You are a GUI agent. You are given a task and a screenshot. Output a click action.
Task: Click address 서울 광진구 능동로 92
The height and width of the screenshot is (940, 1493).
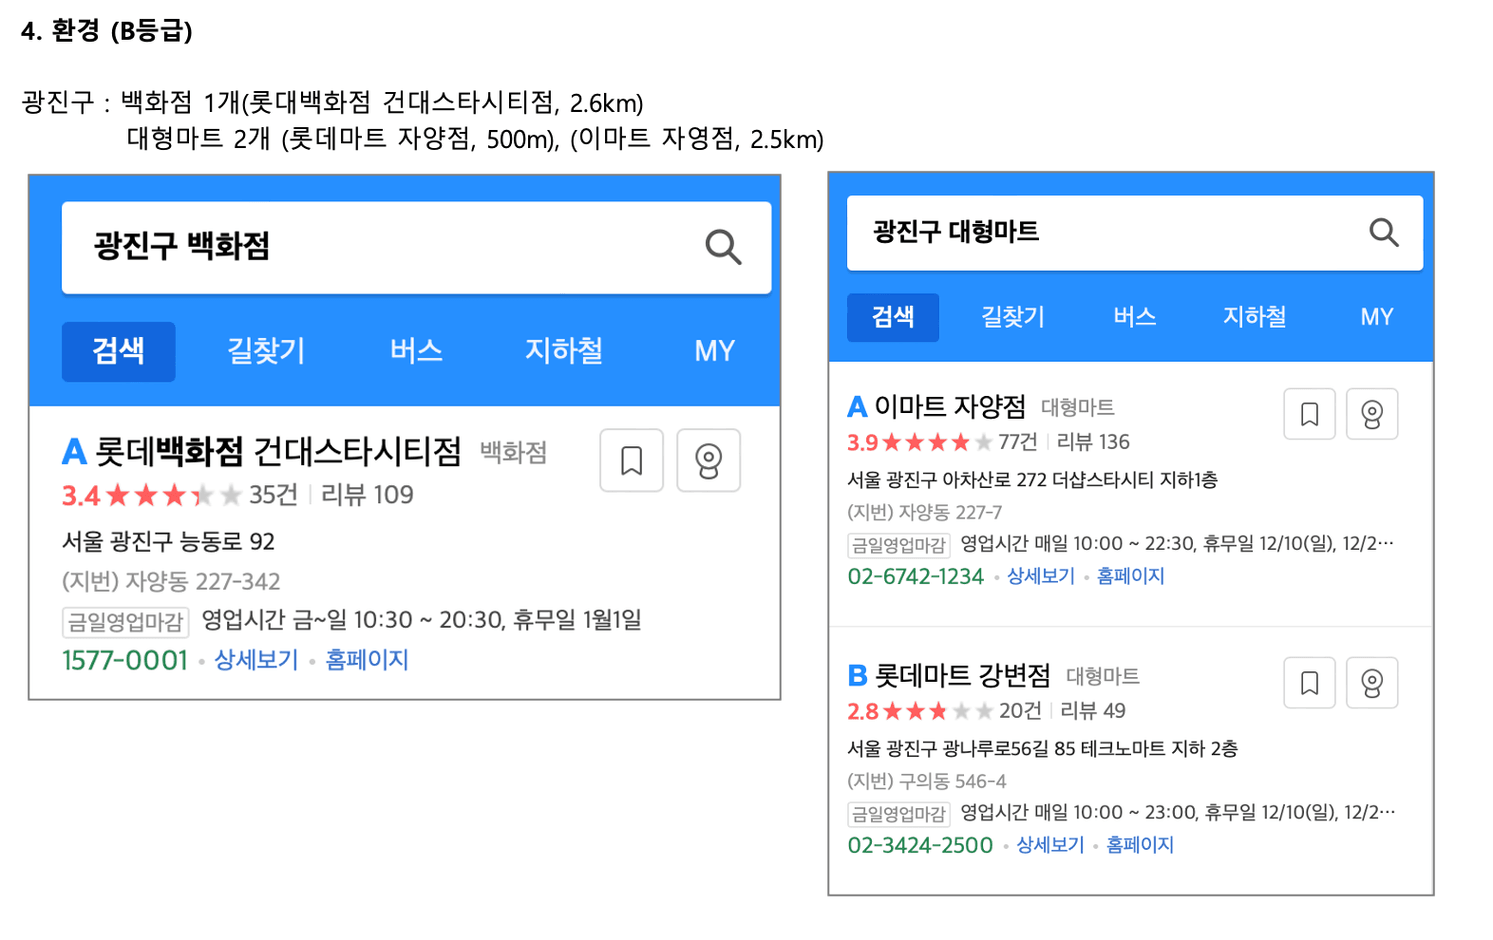pos(168,542)
